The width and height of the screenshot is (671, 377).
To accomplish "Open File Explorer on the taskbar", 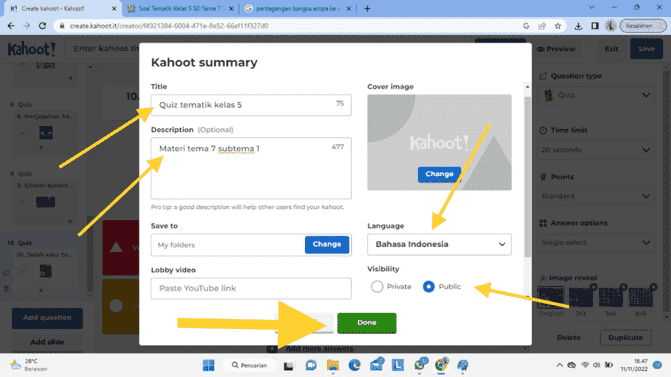I will tap(333, 365).
